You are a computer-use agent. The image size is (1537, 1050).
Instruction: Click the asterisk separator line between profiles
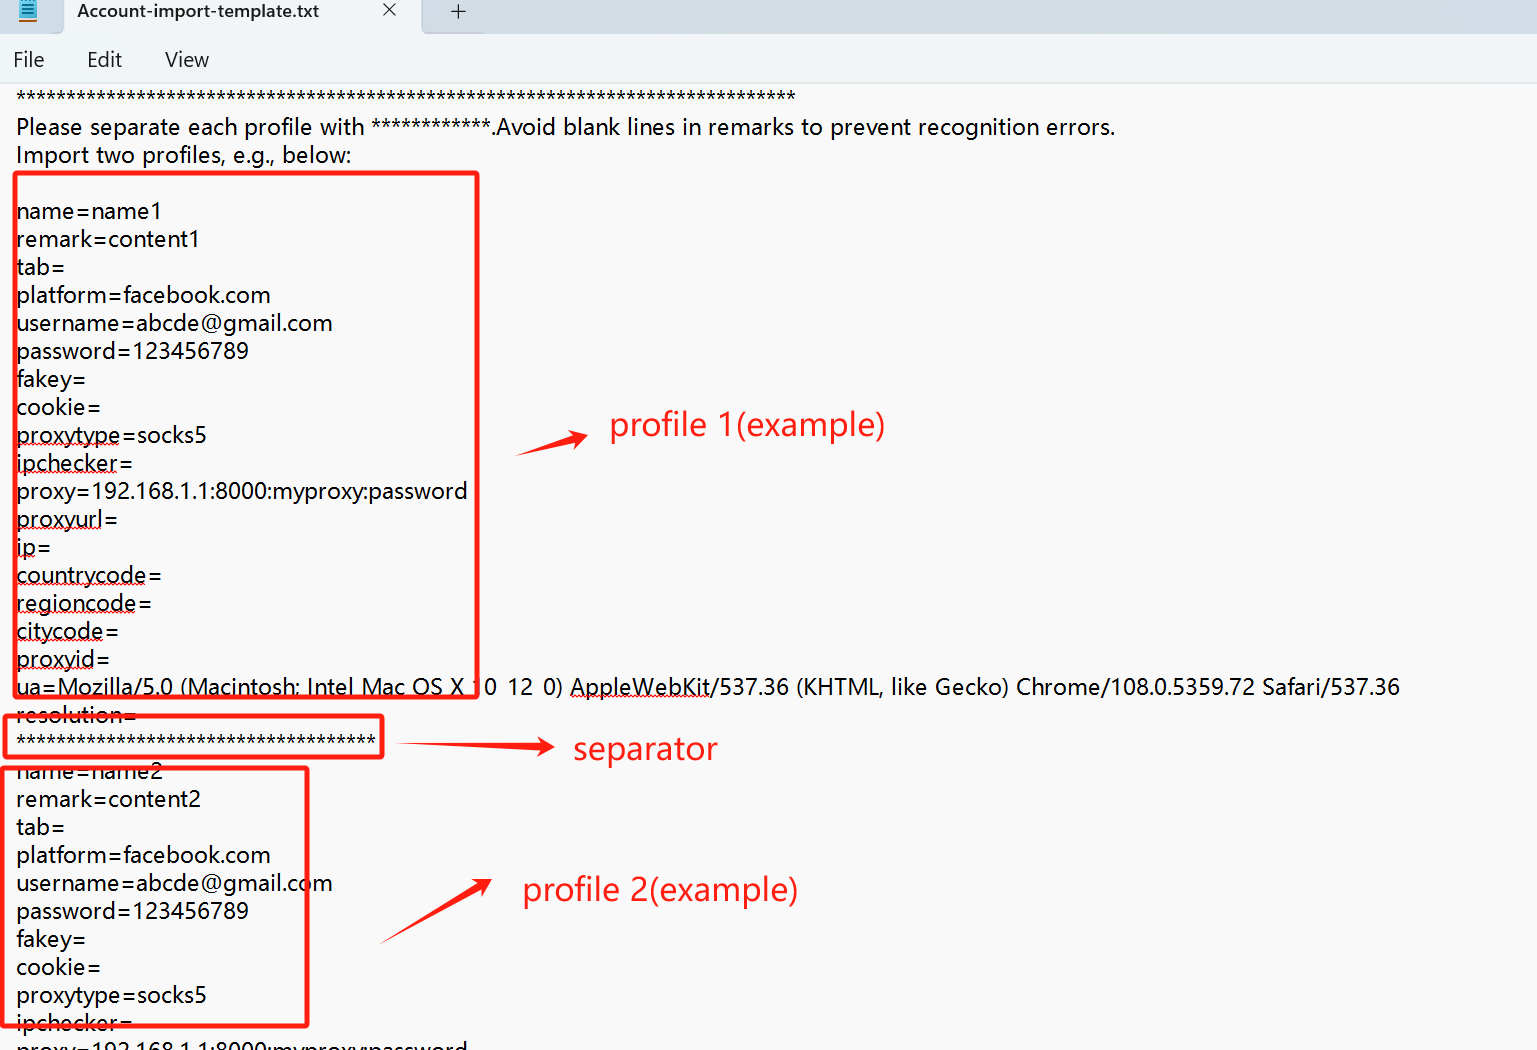(x=194, y=737)
